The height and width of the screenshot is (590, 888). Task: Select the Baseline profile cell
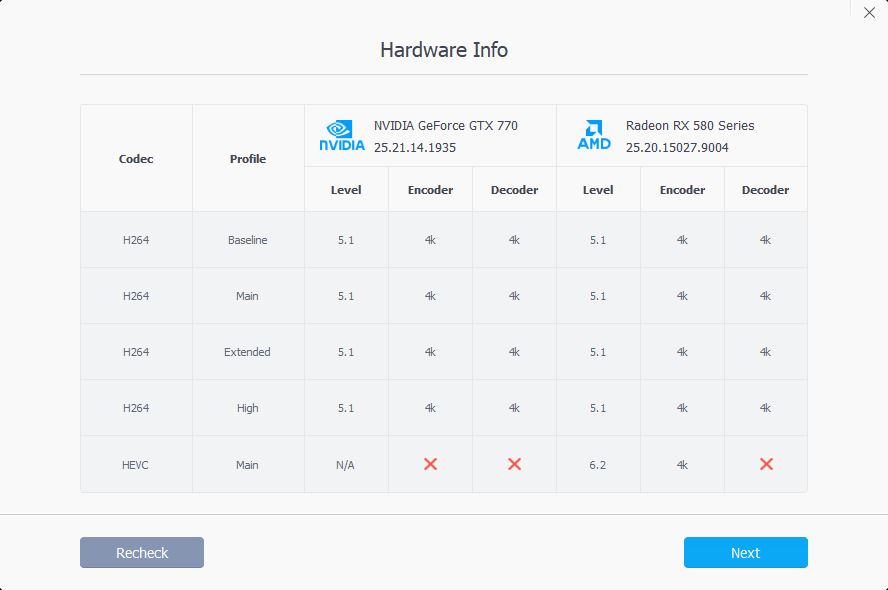247,240
